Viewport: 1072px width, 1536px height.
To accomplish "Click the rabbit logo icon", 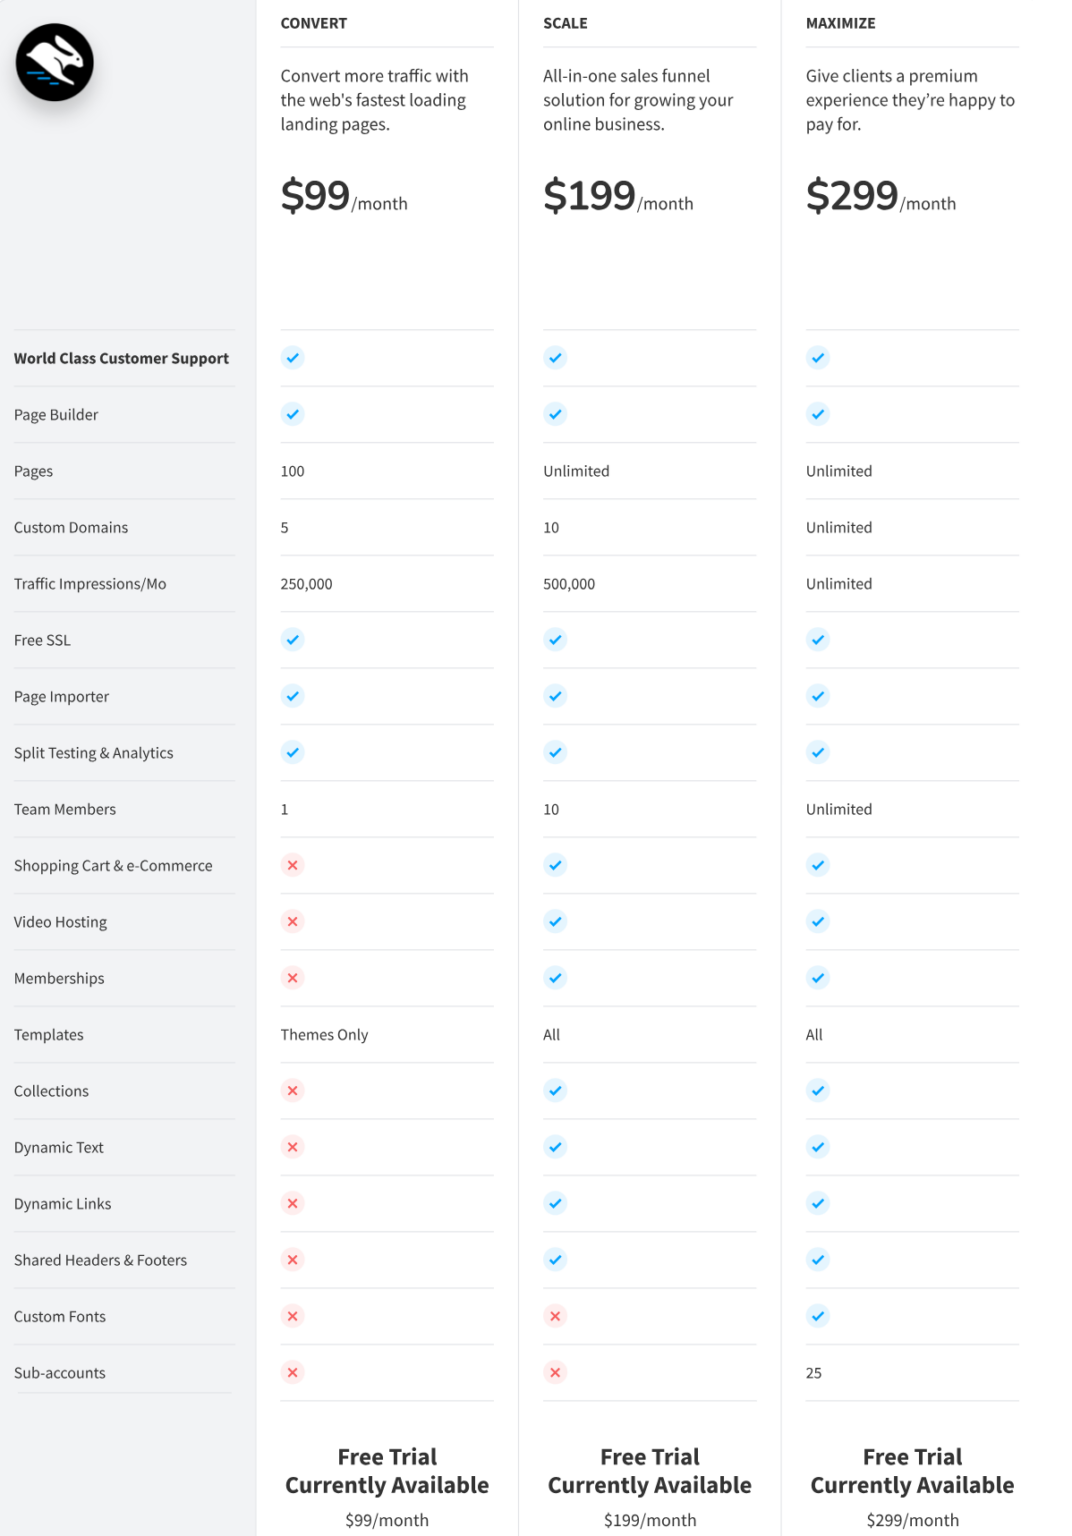I will point(55,62).
